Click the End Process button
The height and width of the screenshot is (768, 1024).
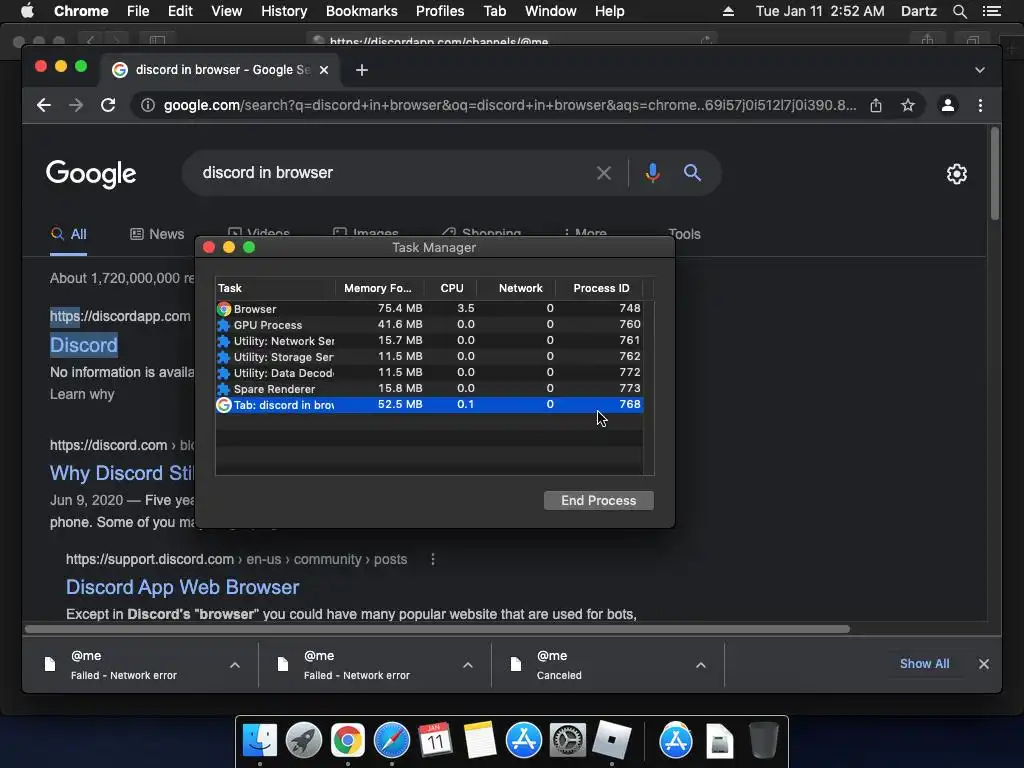point(598,500)
